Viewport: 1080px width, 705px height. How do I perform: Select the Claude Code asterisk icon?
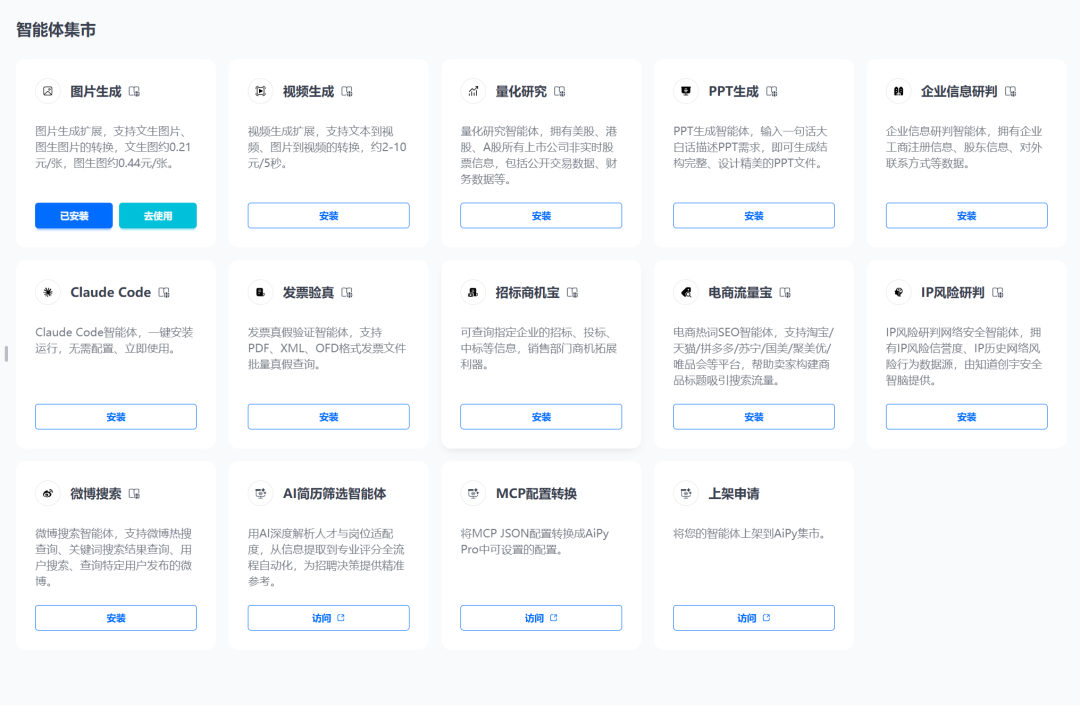click(x=48, y=292)
